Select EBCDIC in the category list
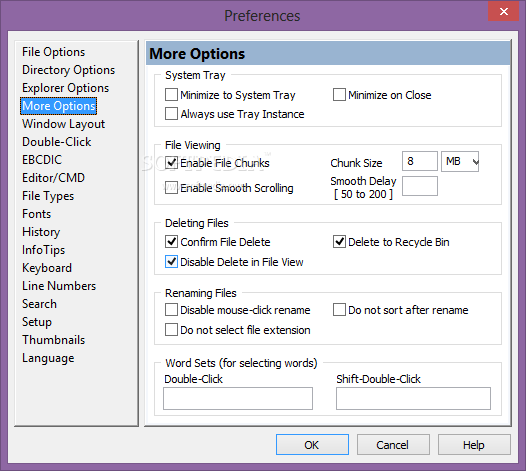The image size is (526, 471). click(x=42, y=160)
